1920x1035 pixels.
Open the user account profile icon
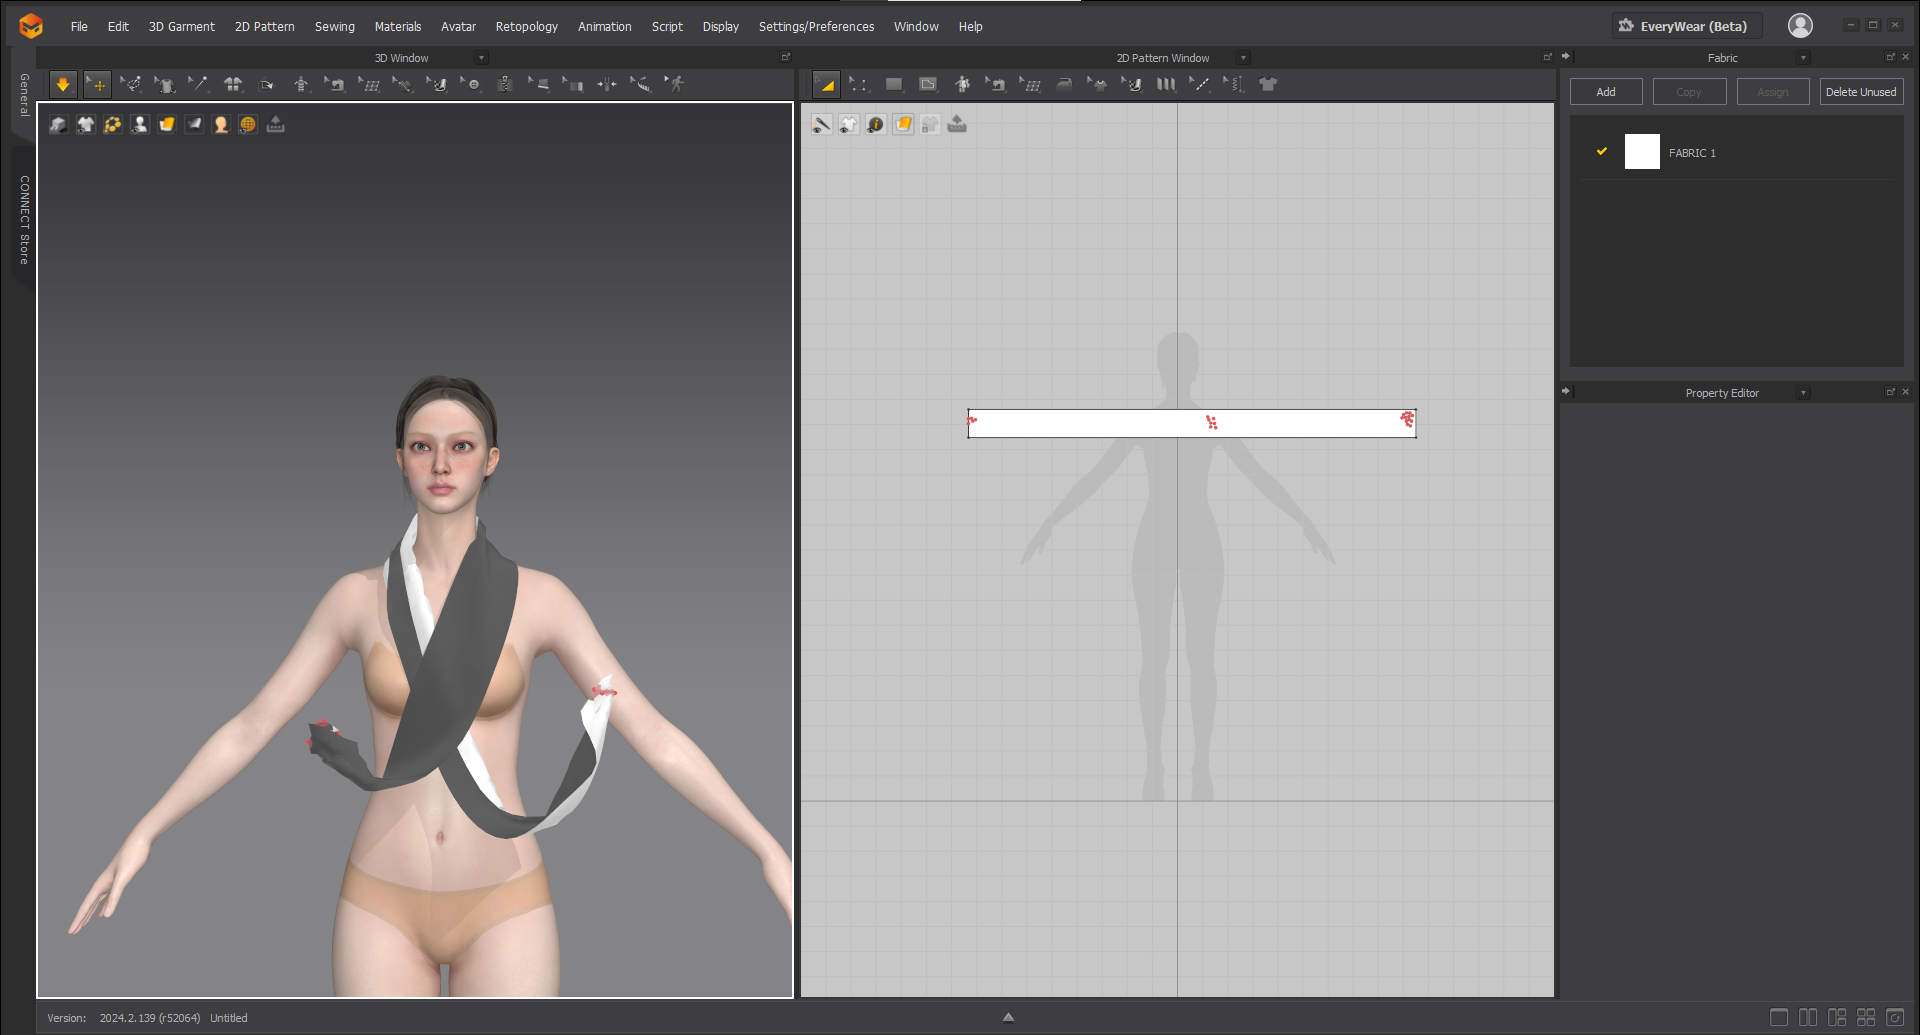pos(1800,26)
